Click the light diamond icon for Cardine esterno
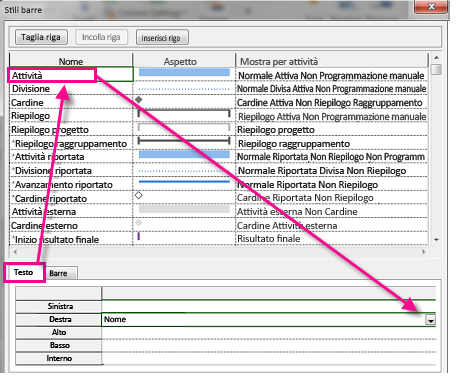459x386 pixels. click(x=139, y=222)
